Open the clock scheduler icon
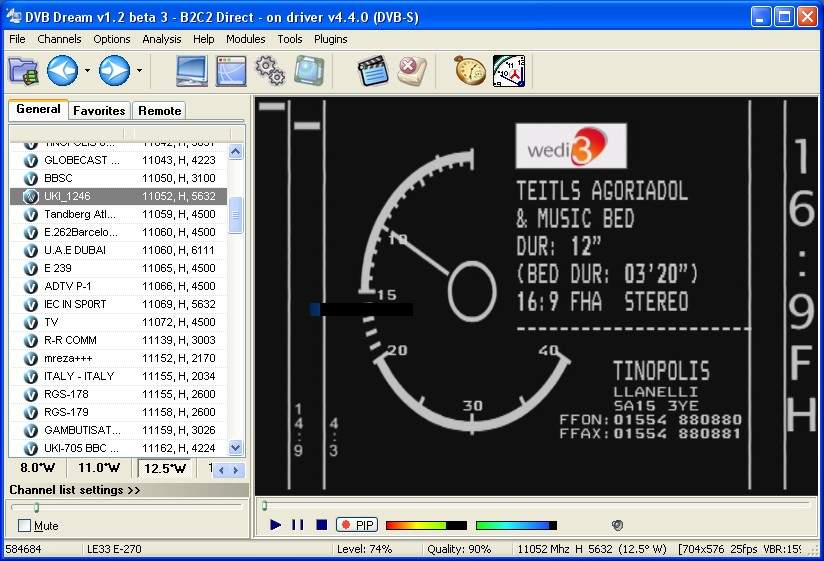824x561 pixels. (x=508, y=71)
